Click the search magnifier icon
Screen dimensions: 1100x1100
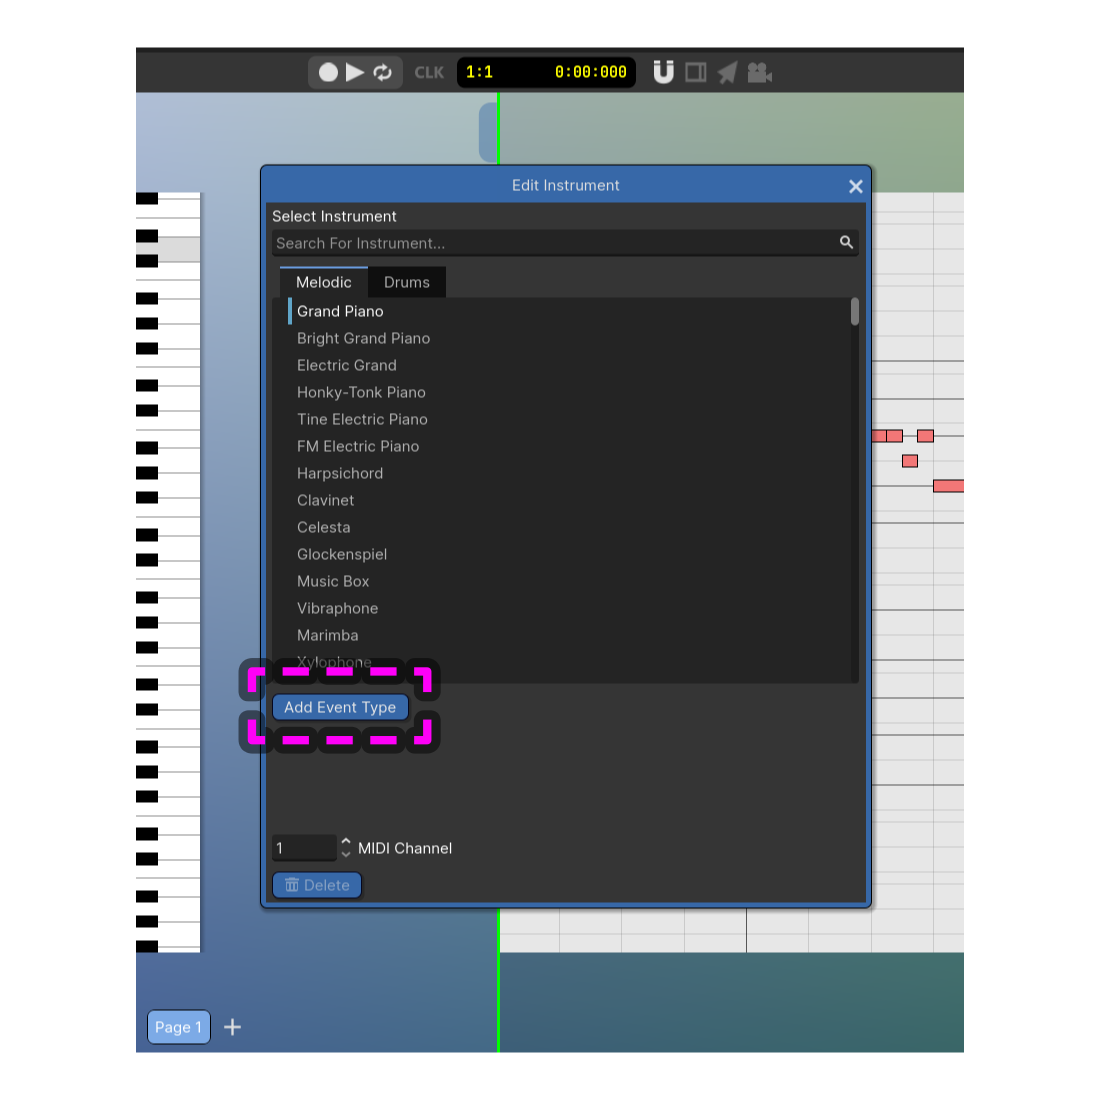(x=846, y=242)
